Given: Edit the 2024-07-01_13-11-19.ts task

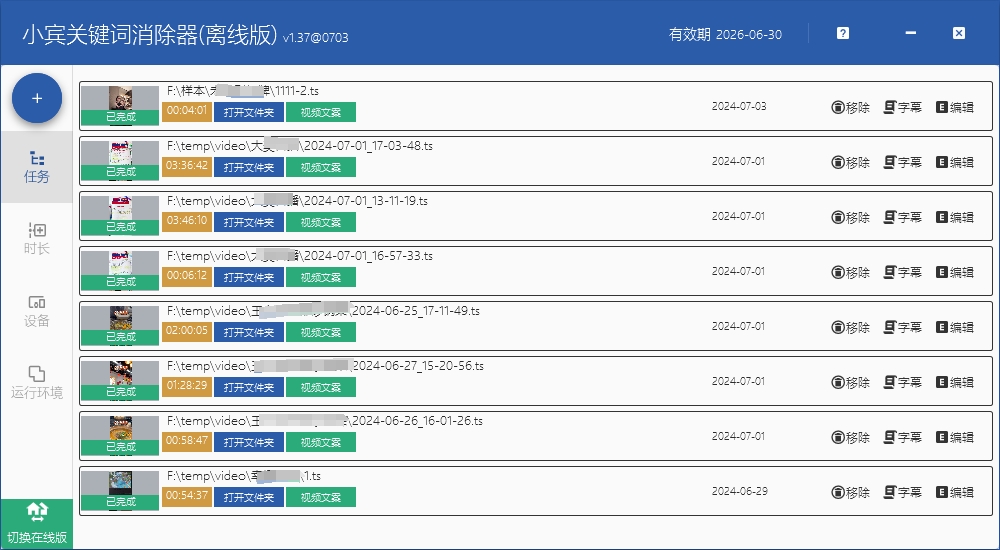Looking at the screenshot, I should point(955,217).
